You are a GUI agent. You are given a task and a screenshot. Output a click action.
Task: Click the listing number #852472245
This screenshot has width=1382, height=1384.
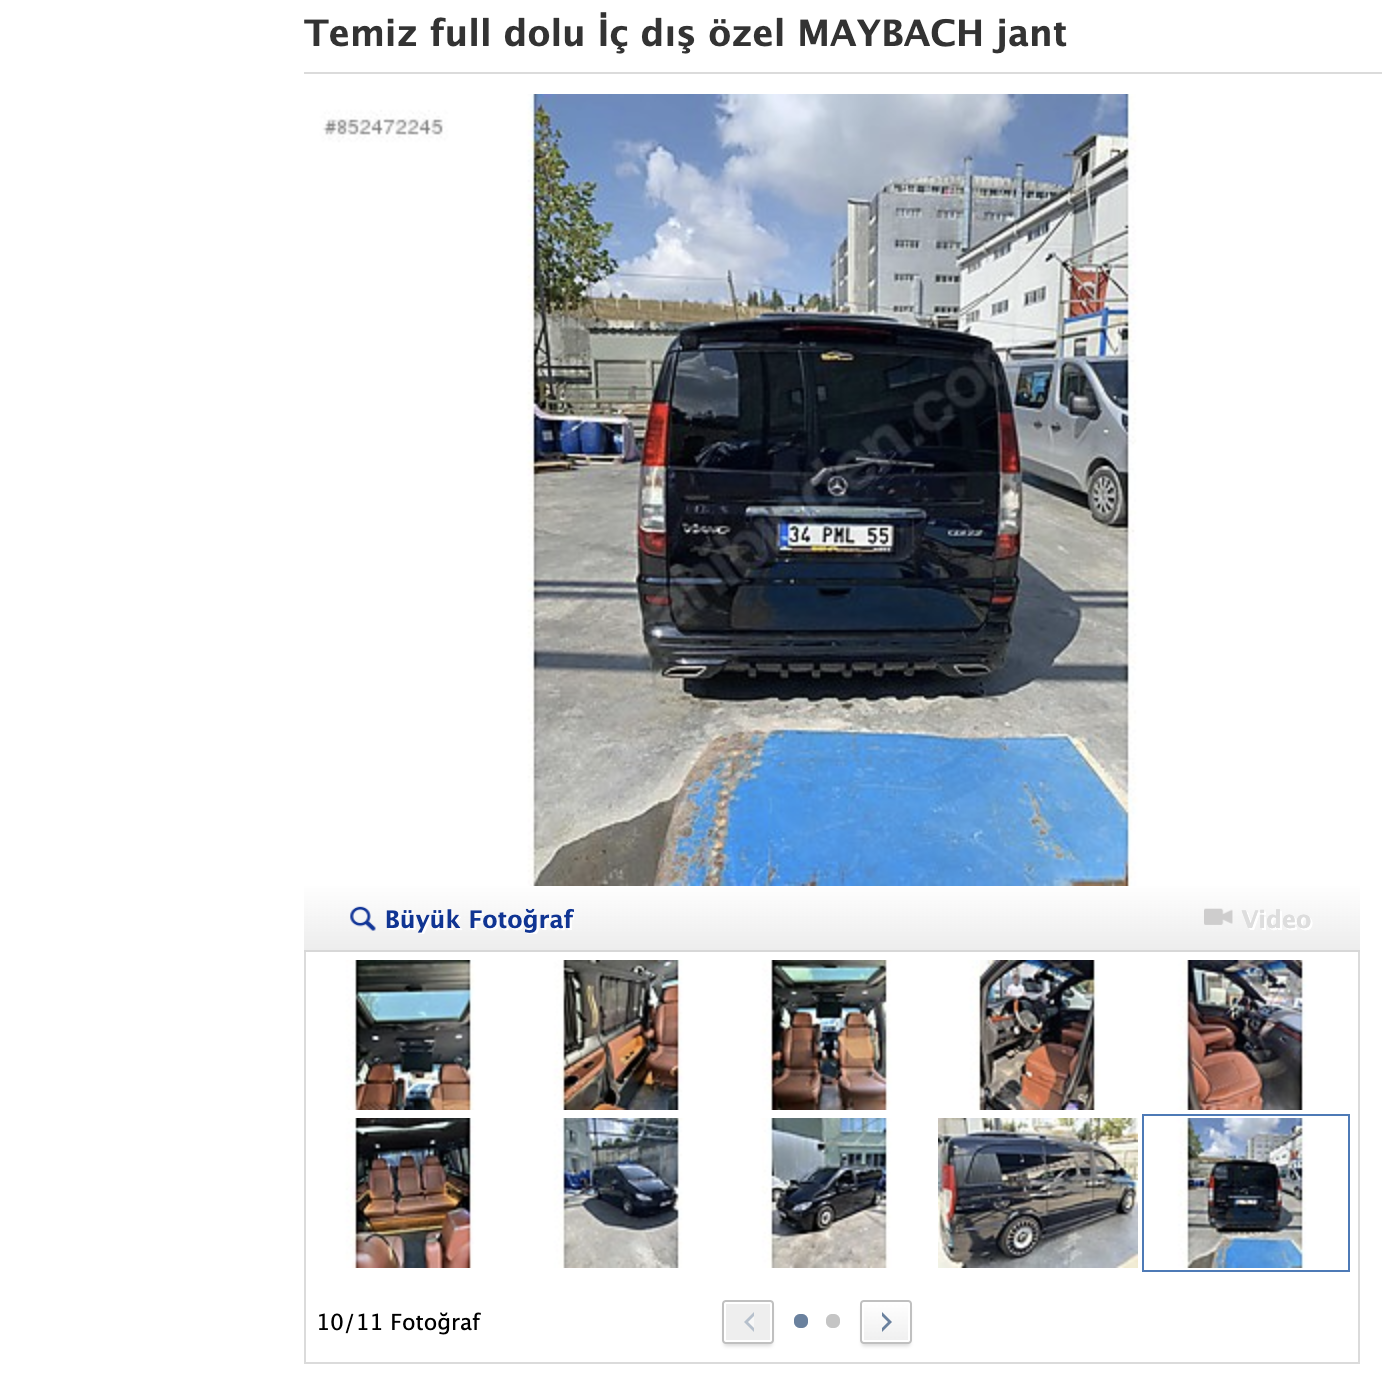coord(384,127)
